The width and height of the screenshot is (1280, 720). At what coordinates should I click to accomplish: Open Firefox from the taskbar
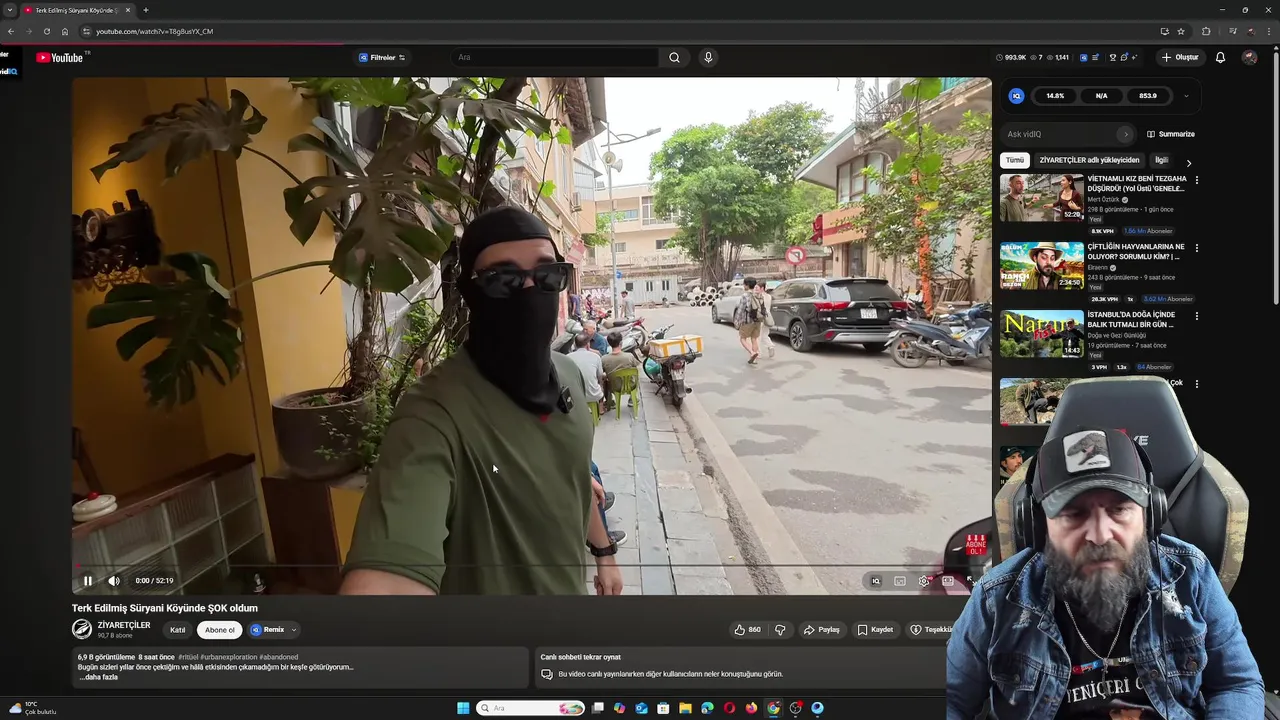(x=751, y=708)
